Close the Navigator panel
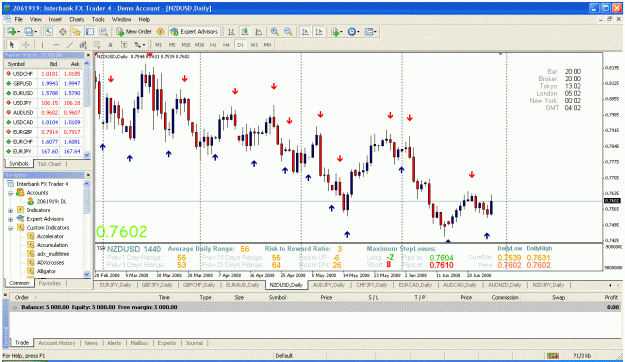Image resolution: width=625 pixels, height=362 pixels. pos(88,175)
